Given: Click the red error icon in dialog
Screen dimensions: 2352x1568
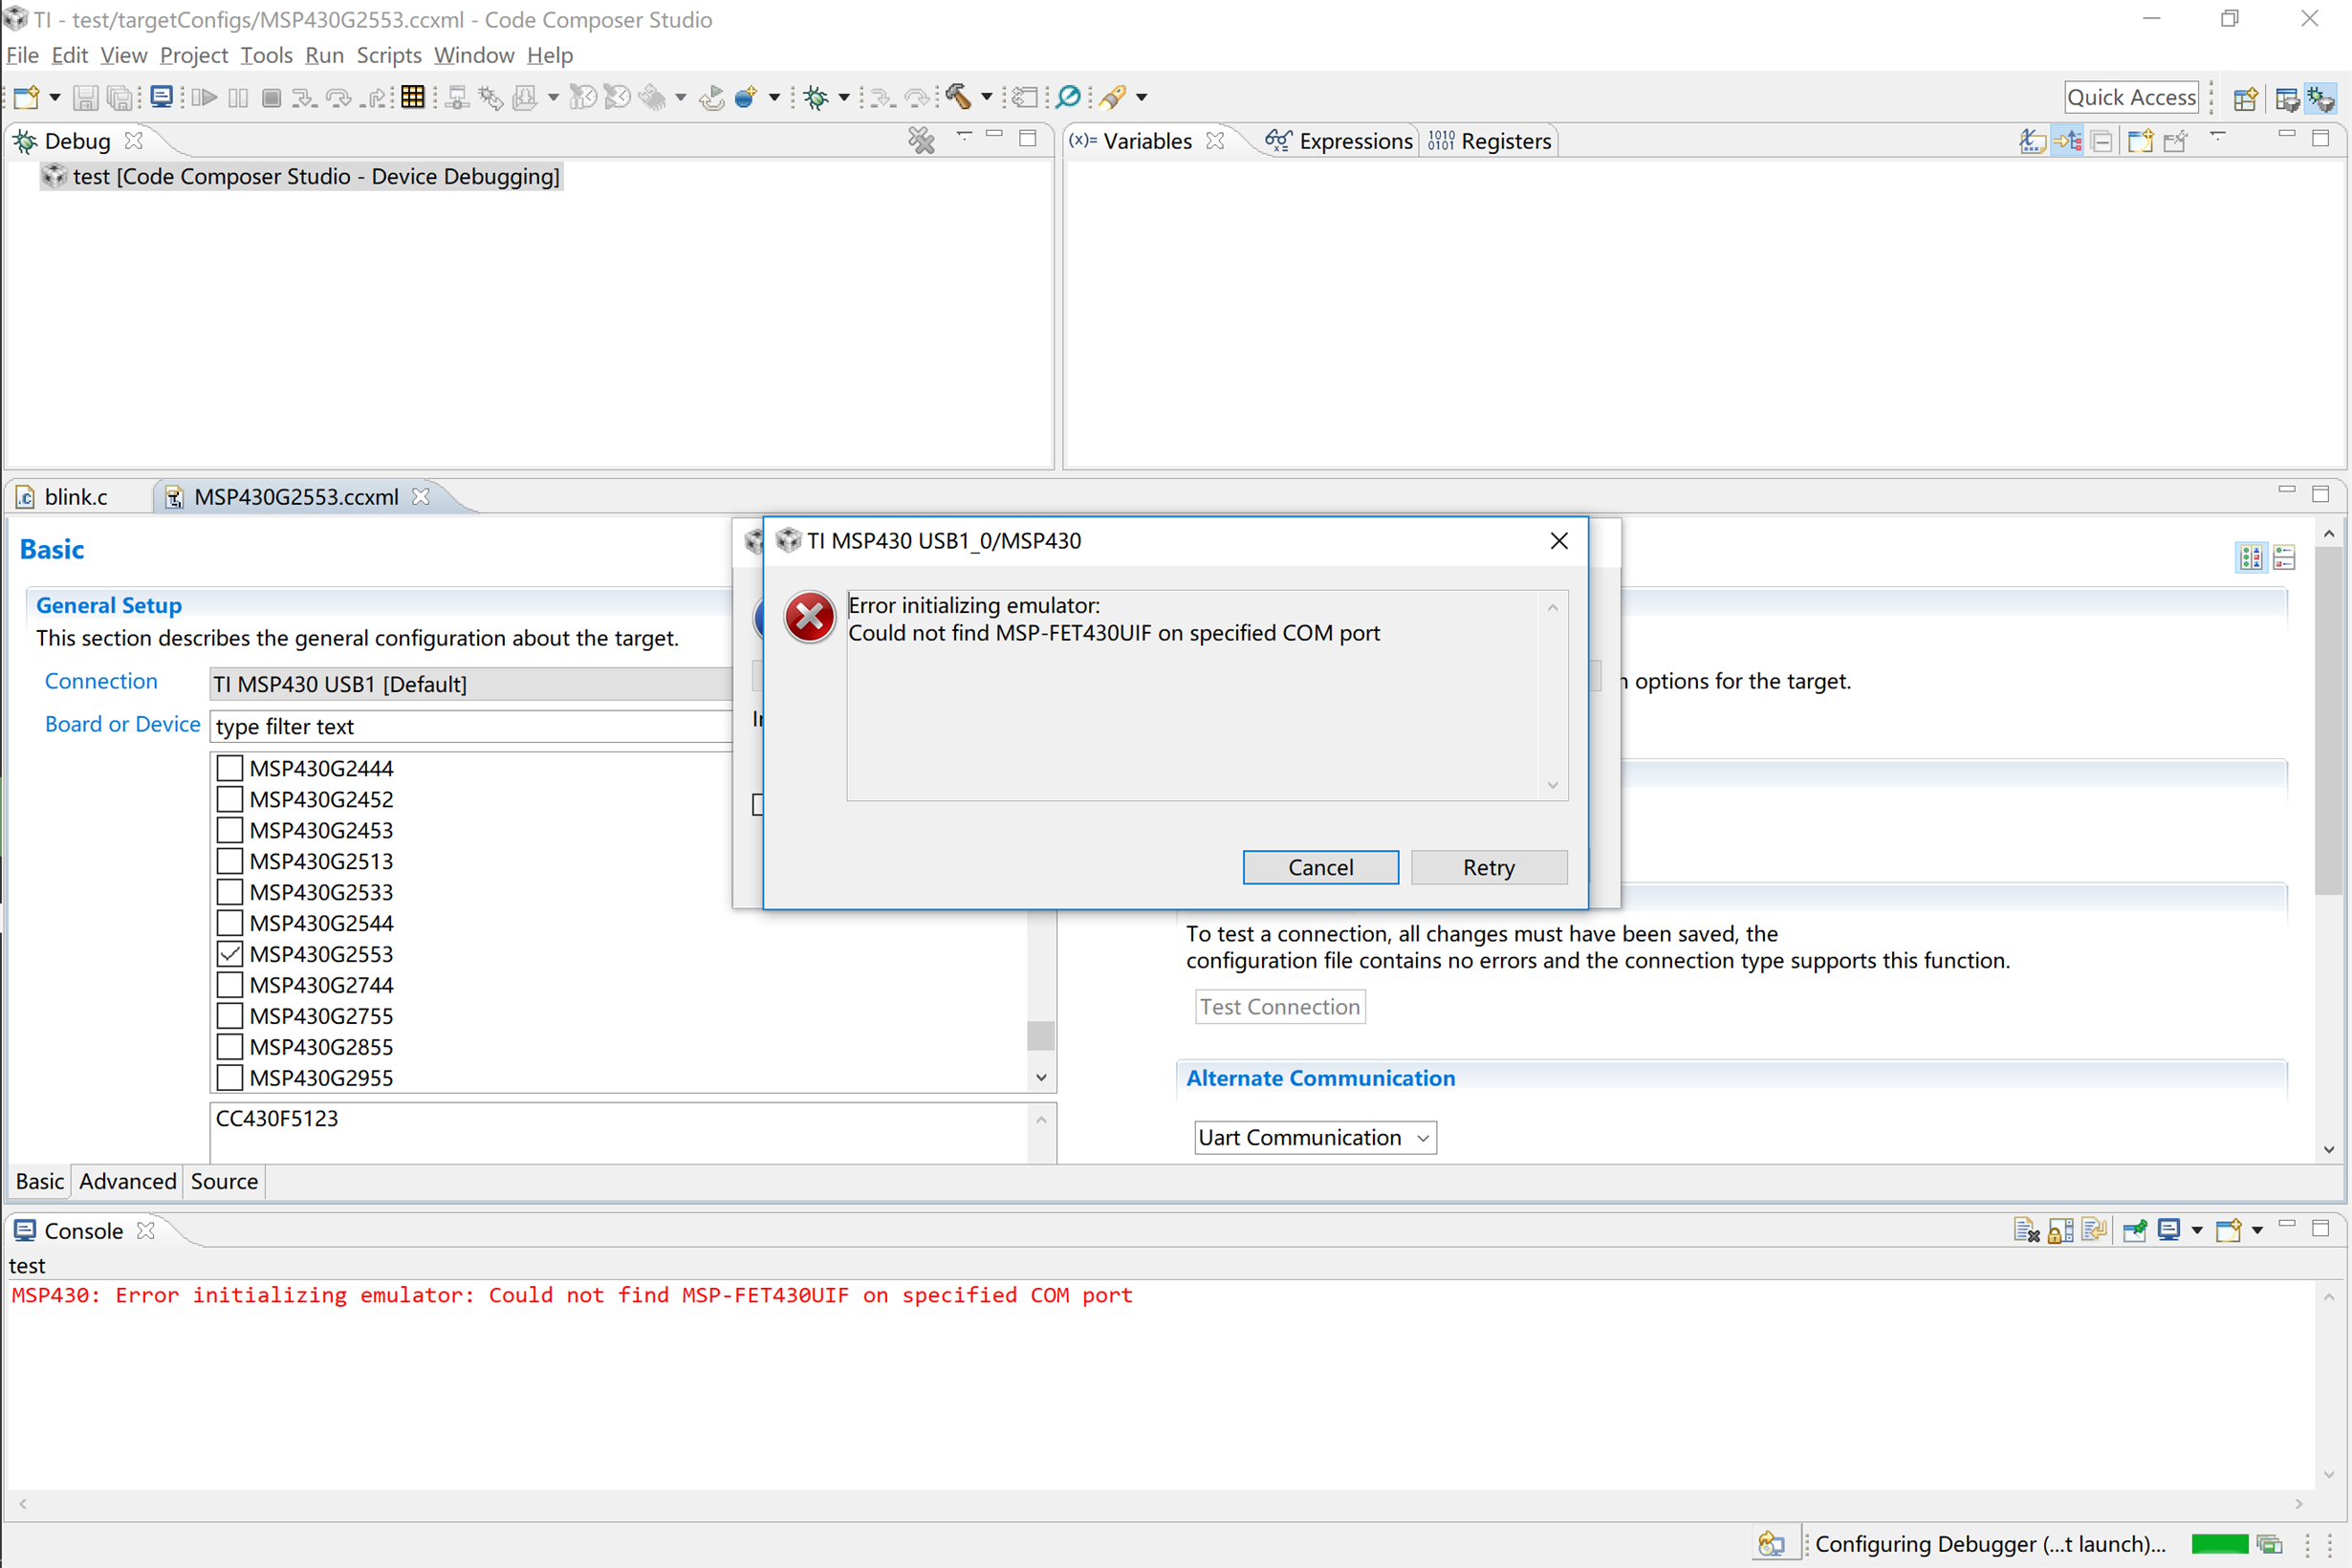Looking at the screenshot, I should 809,617.
